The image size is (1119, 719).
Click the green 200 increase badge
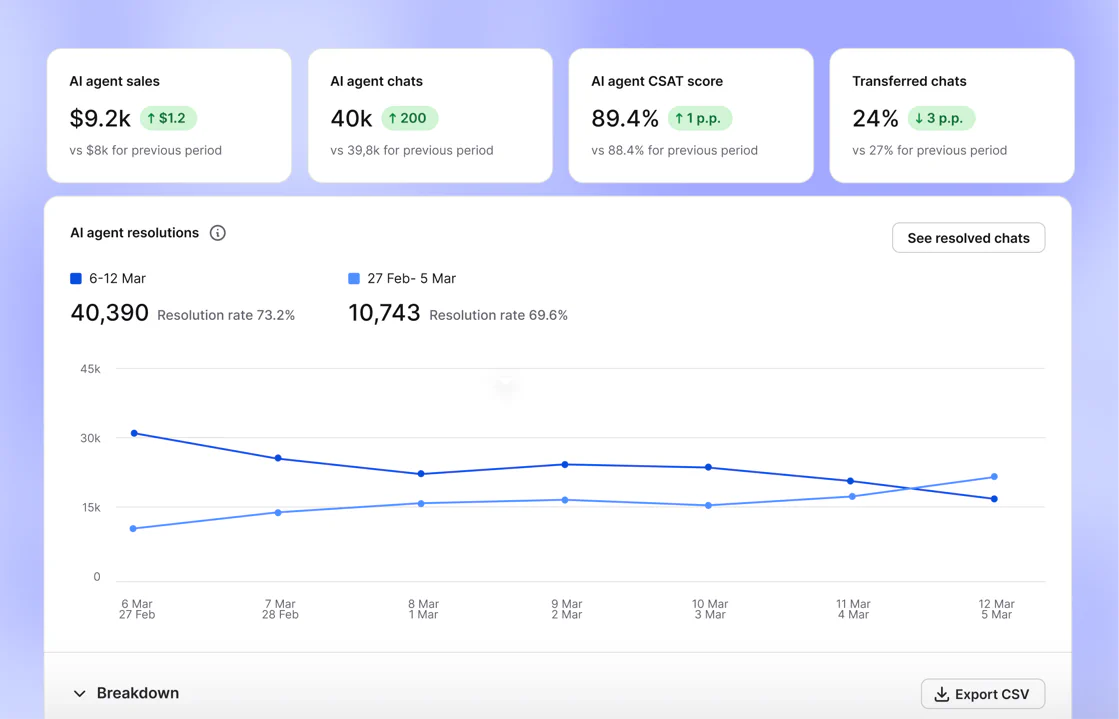pos(410,118)
